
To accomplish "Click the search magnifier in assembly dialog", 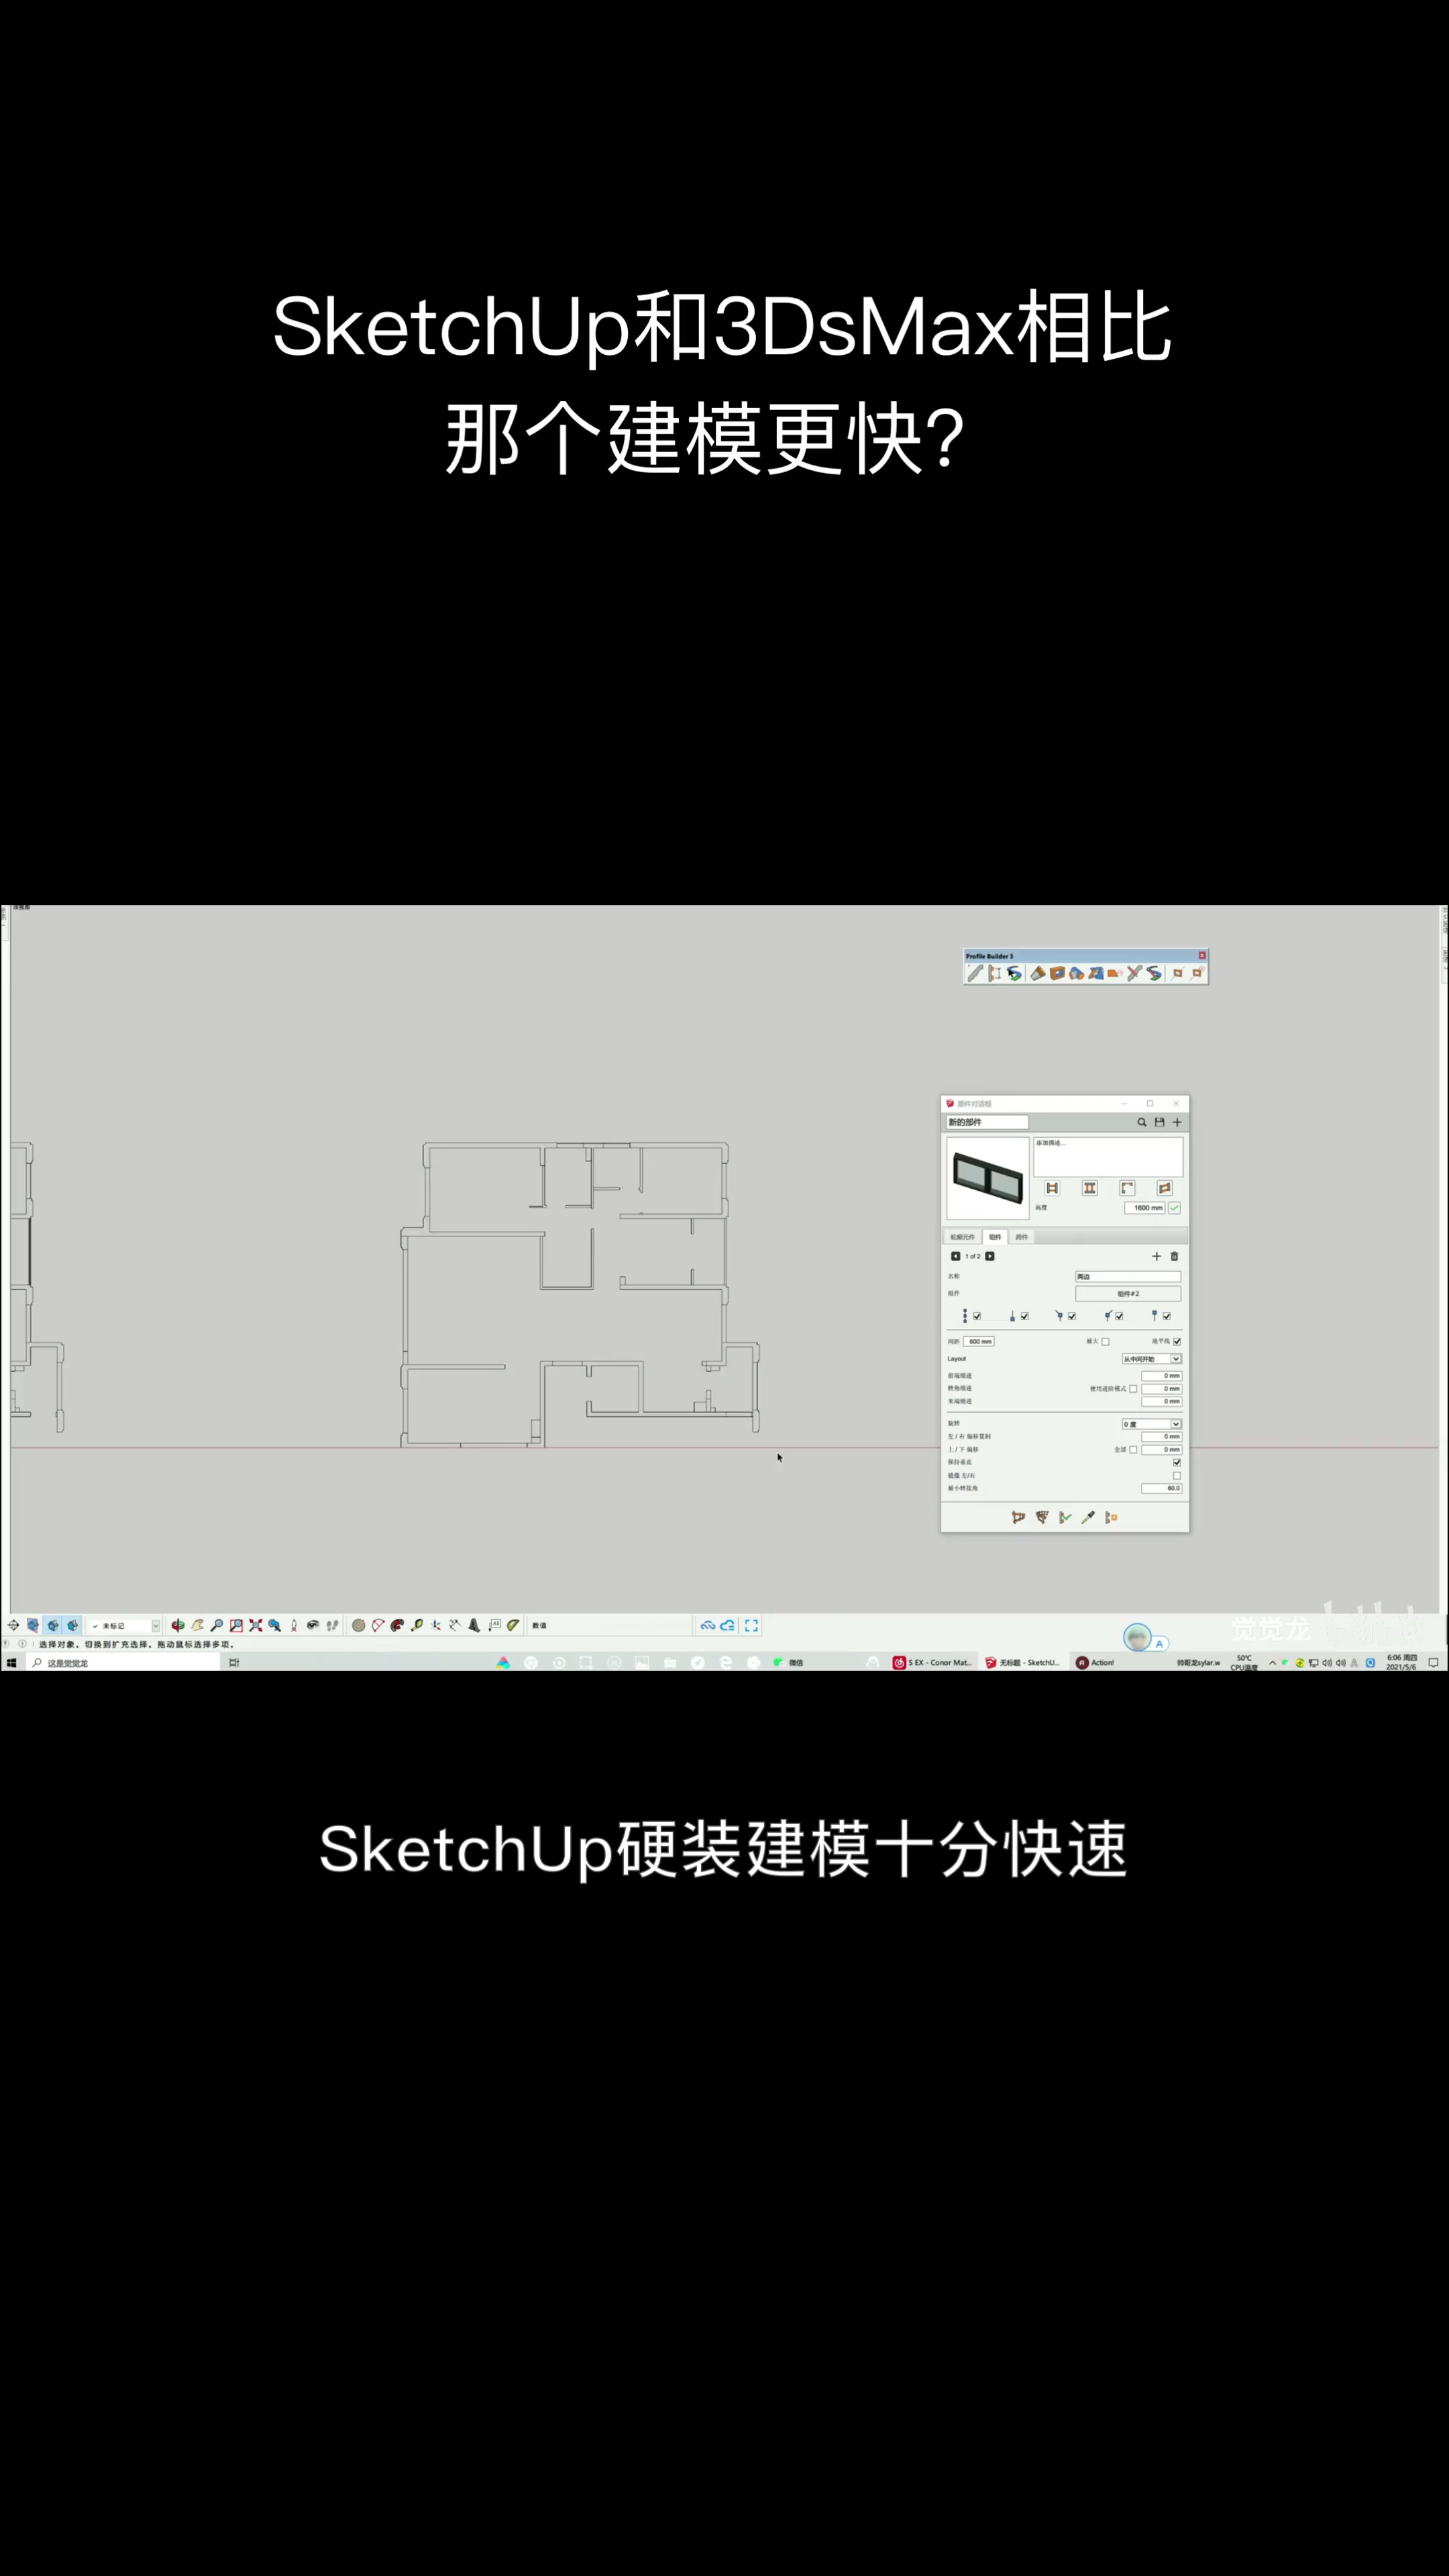I will pyautogui.click(x=1142, y=1122).
